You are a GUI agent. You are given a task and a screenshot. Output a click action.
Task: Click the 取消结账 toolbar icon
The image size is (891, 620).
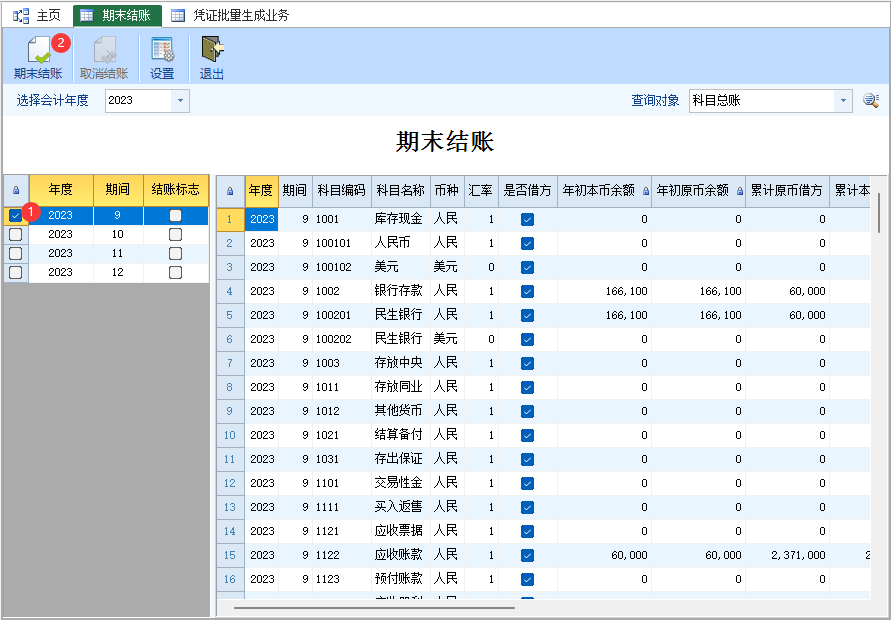tap(104, 51)
